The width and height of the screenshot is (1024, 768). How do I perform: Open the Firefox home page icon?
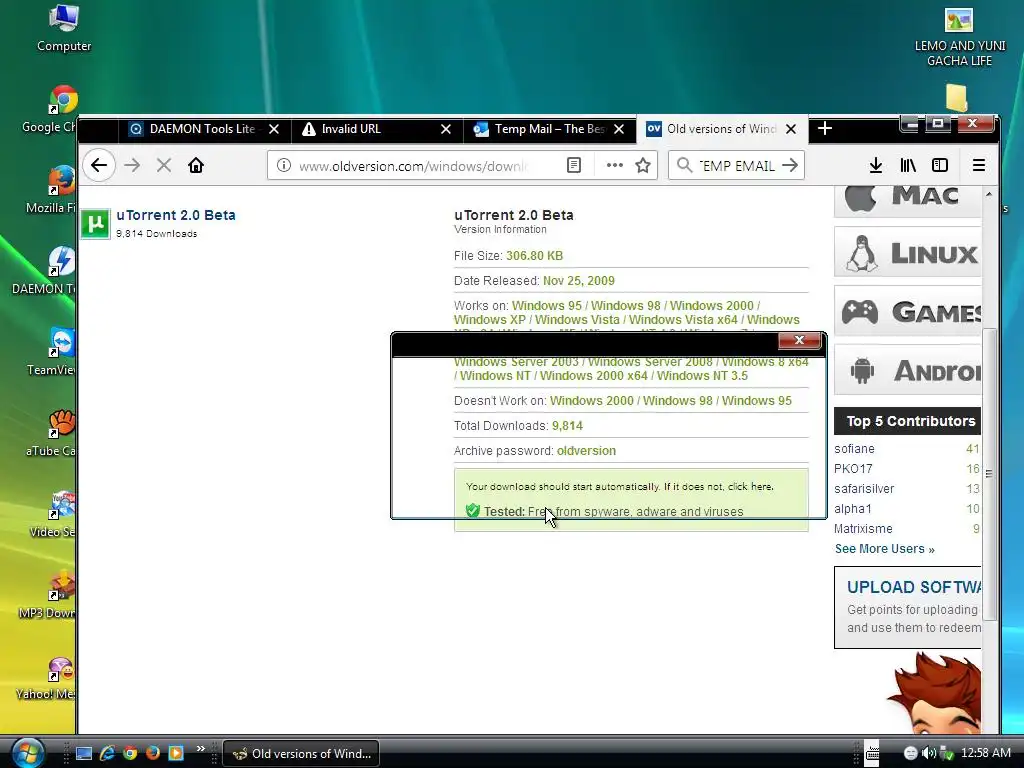pyautogui.click(x=196, y=165)
